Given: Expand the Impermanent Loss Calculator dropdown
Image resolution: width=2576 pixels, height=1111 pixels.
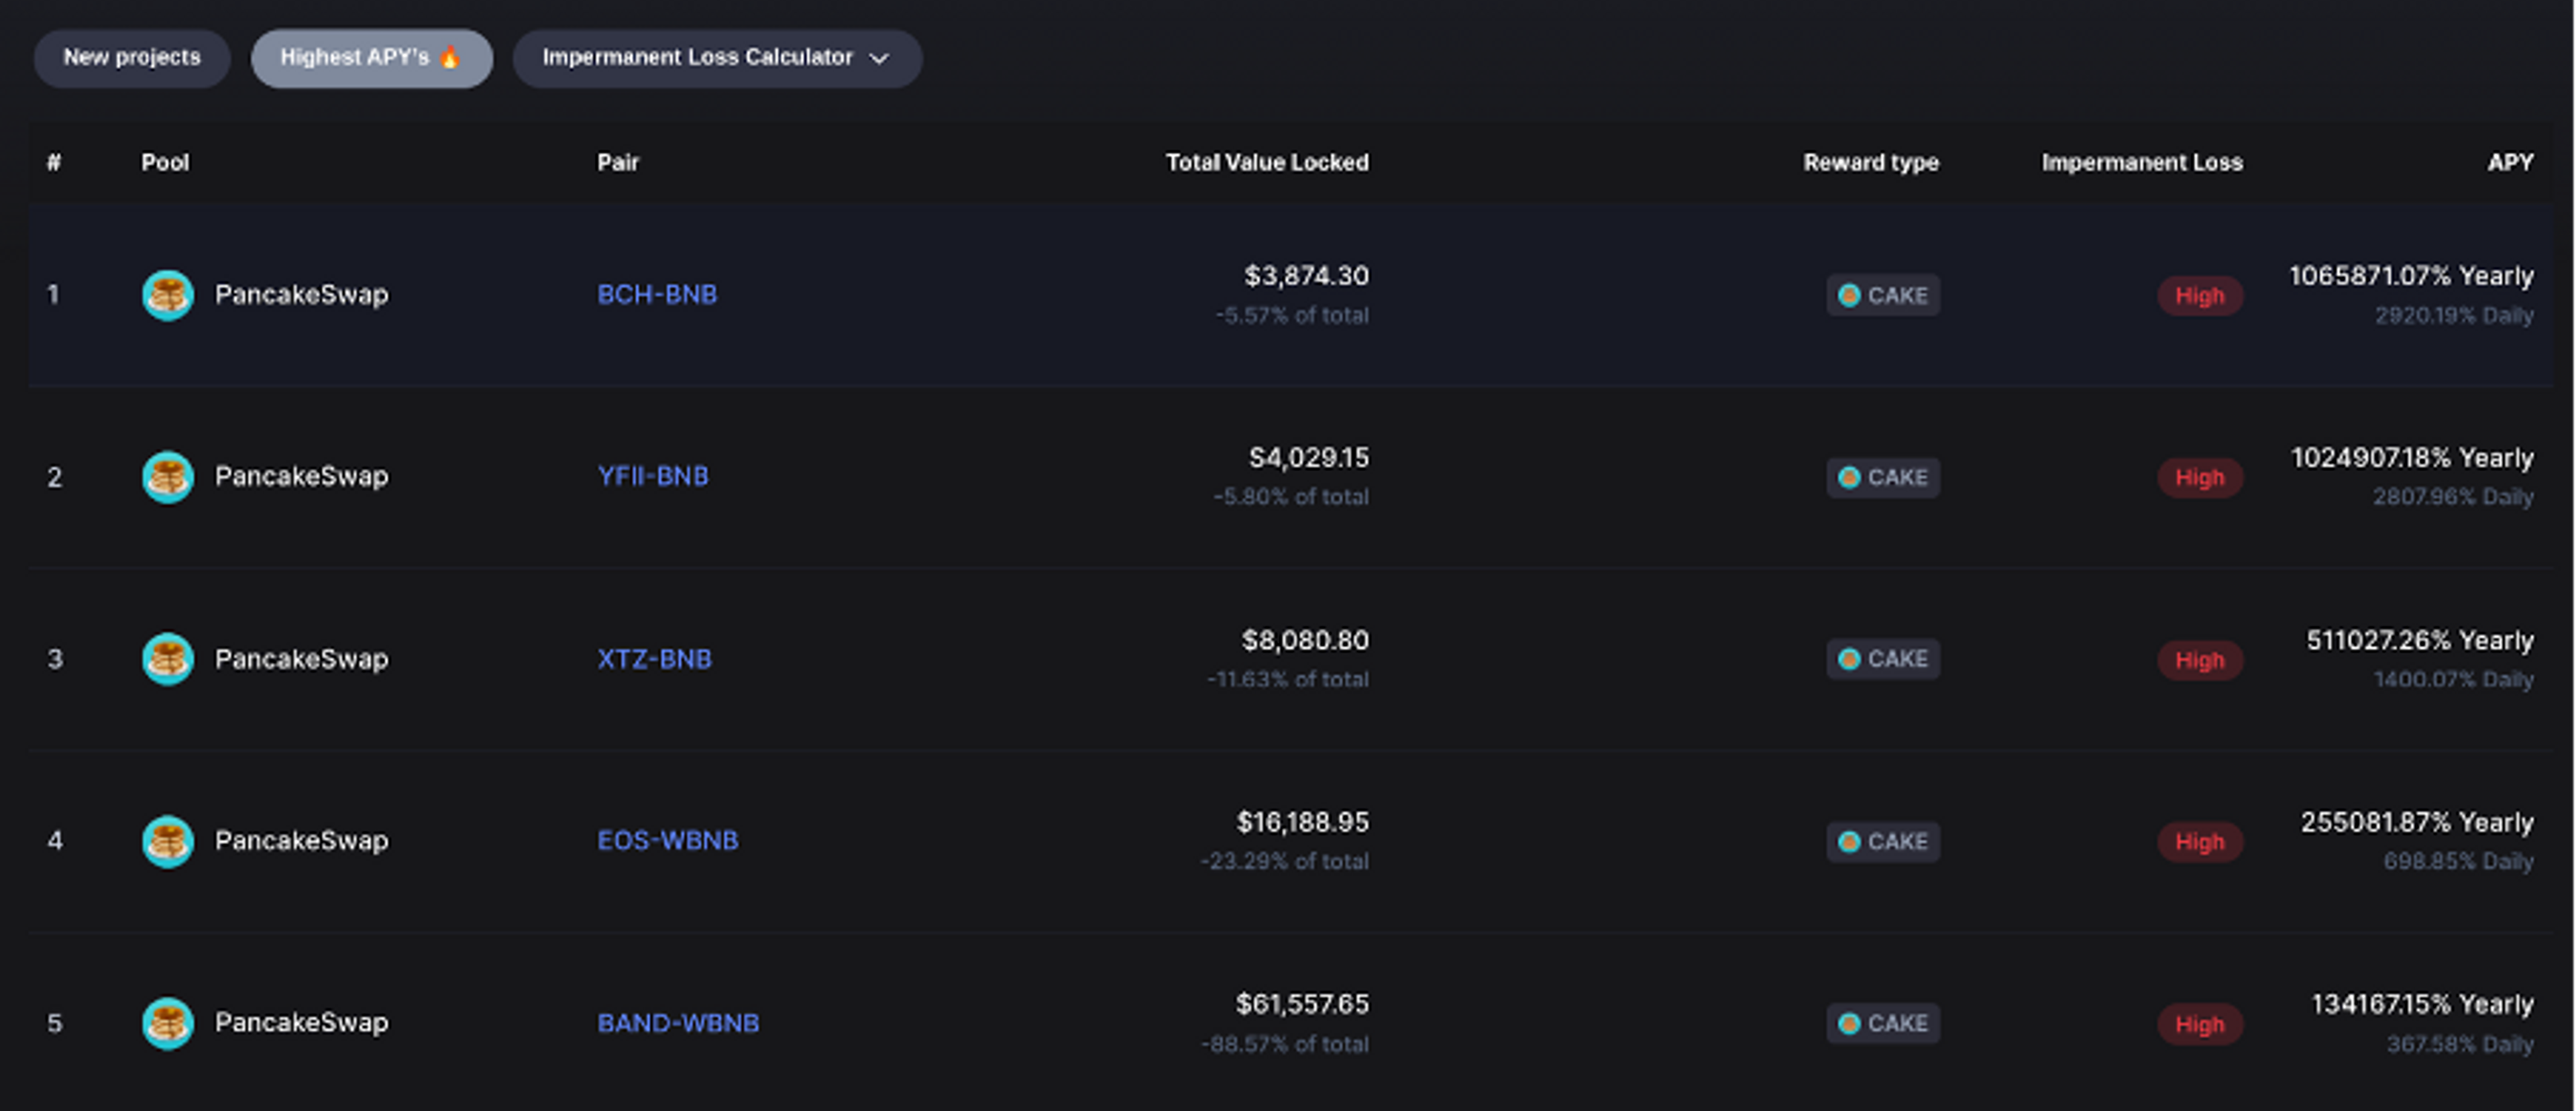Looking at the screenshot, I should point(716,58).
